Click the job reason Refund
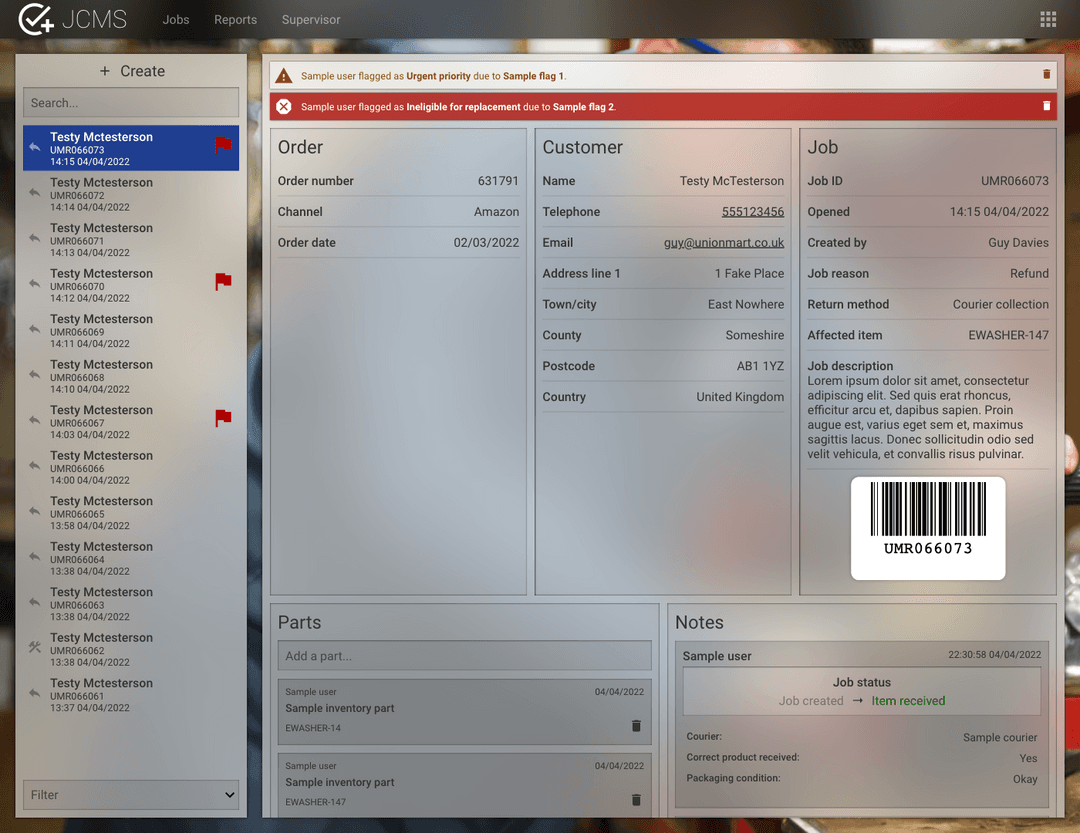Screen dimensions: 1080x833 point(1029,274)
